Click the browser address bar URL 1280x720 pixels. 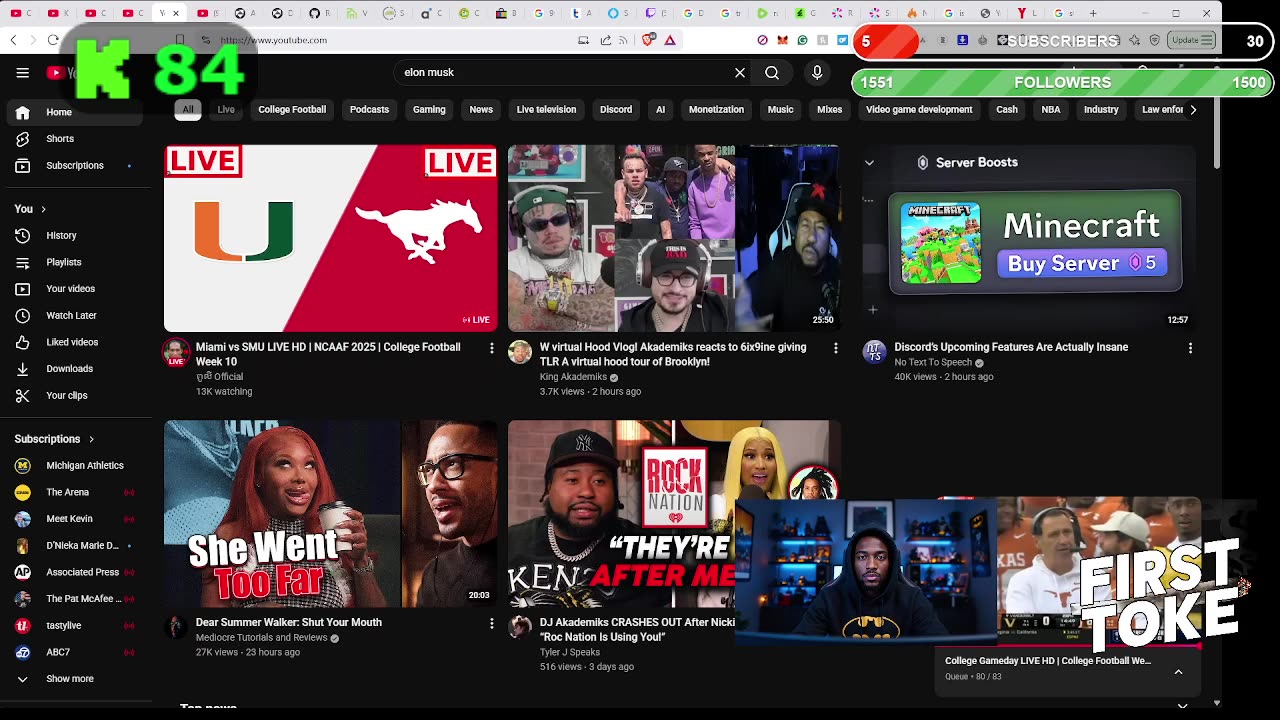(274, 40)
